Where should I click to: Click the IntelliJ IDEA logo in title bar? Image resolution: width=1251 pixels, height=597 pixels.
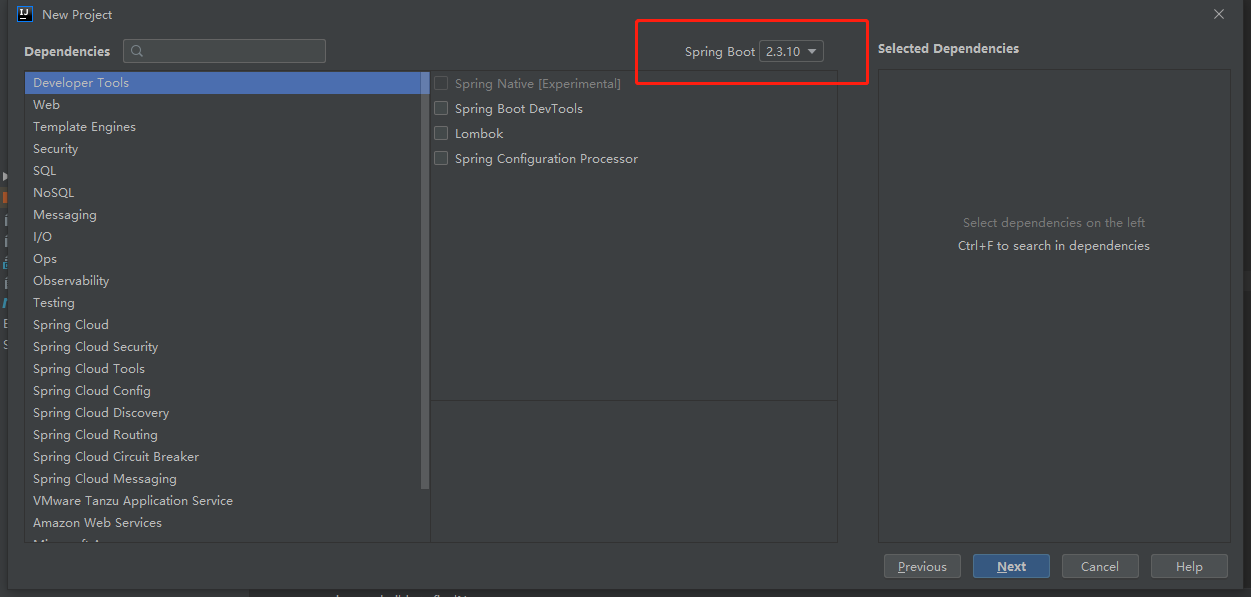[25, 14]
